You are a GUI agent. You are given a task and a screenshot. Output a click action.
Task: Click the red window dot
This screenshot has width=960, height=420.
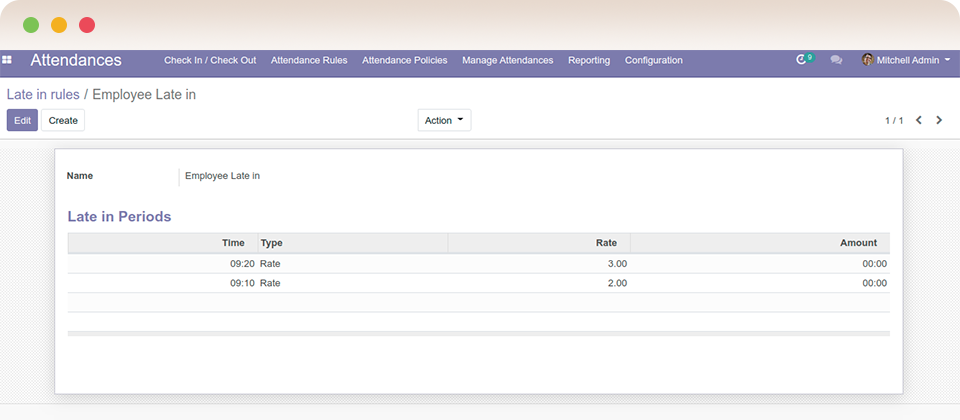click(87, 25)
